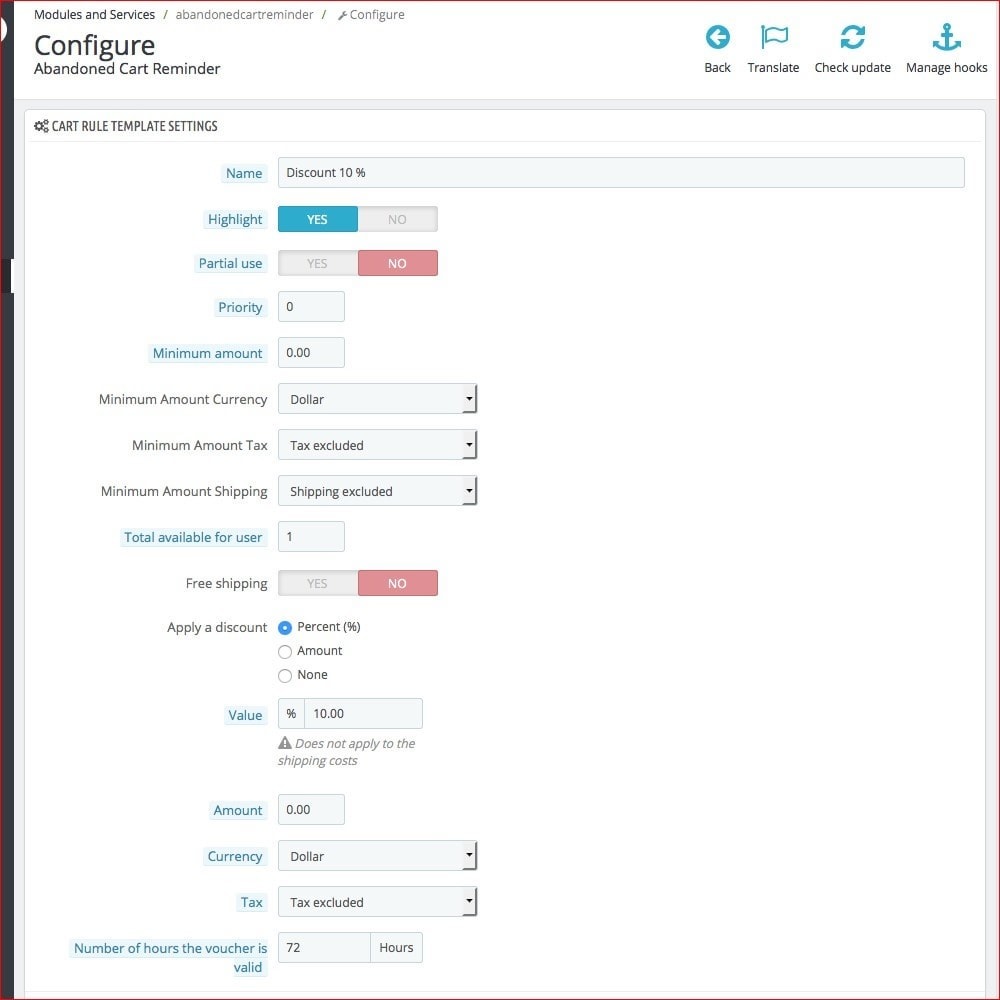Click the Amount label beside 0.00 field
The width and height of the screenshot is (1000, 1000).
pyautogui.click(x=237, y=811)
